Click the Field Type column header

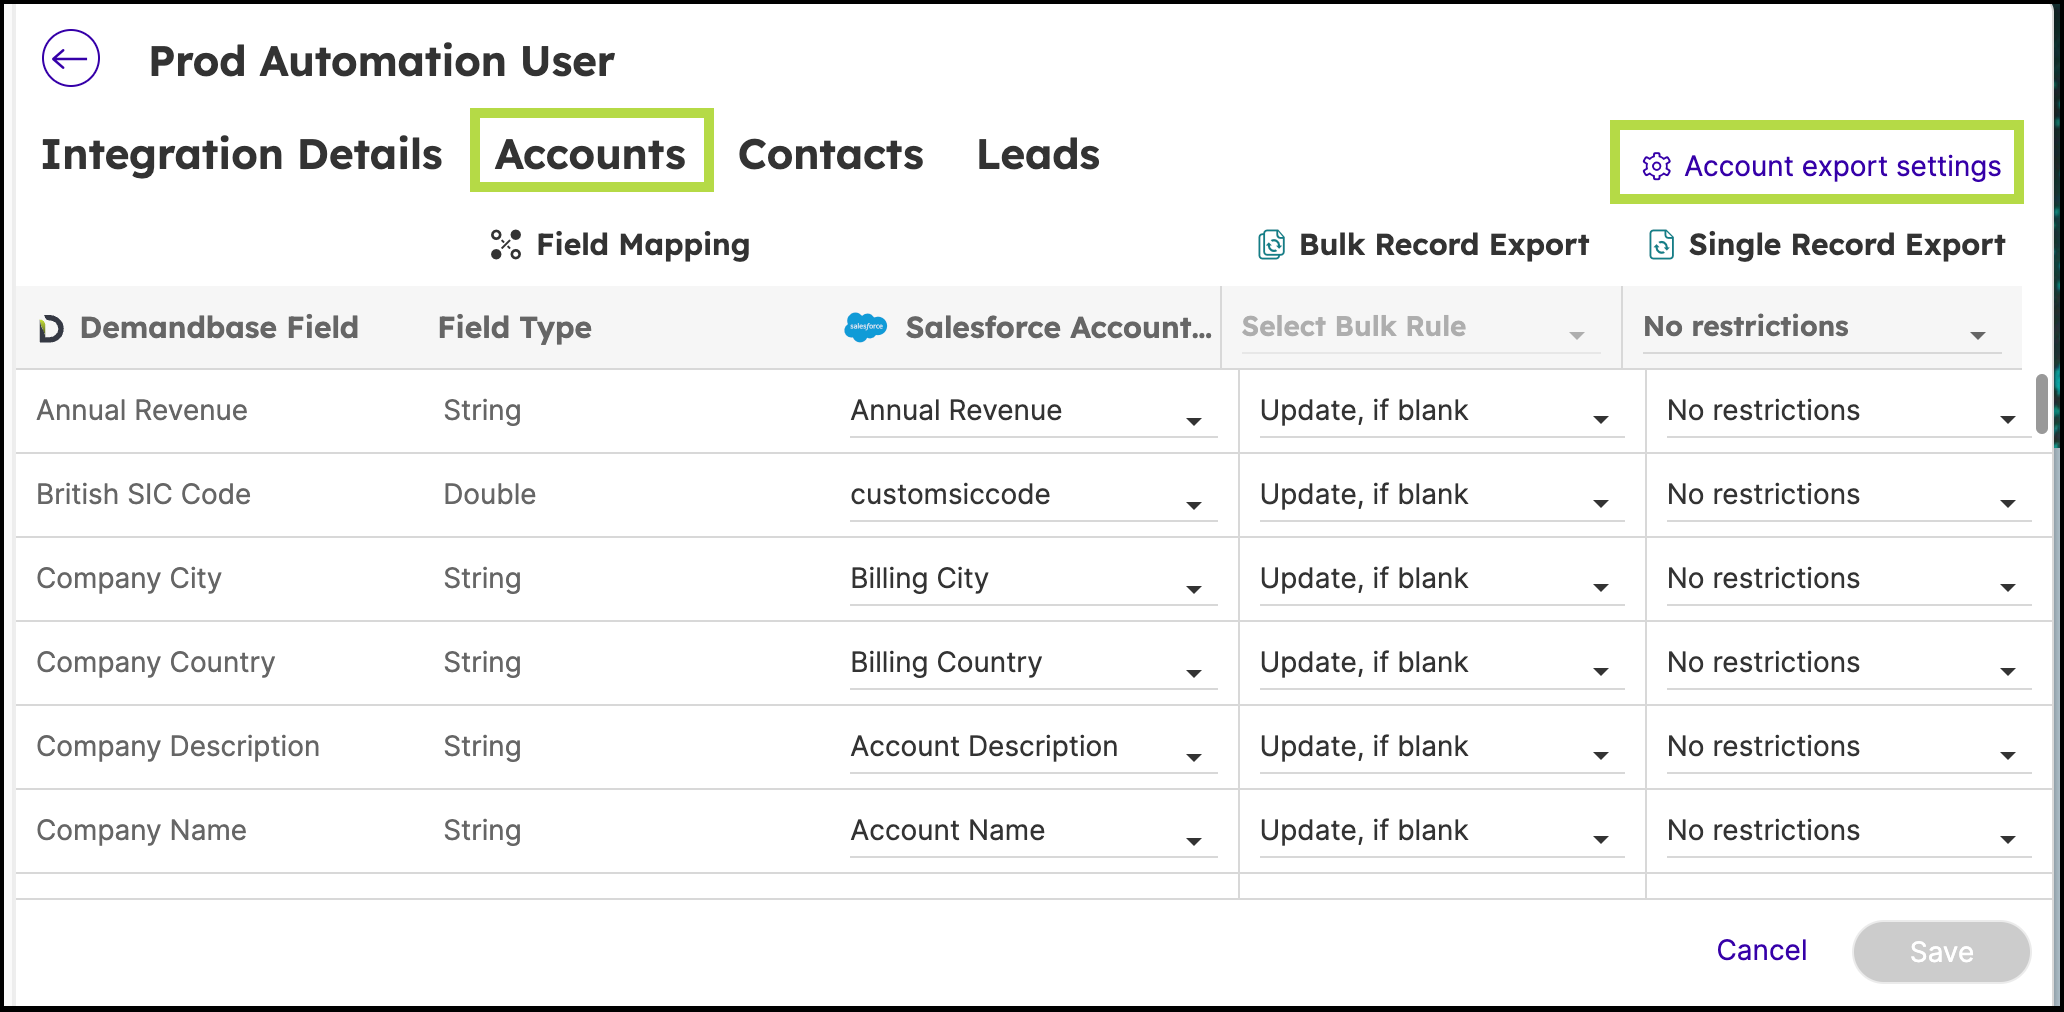tap(514, 328)
